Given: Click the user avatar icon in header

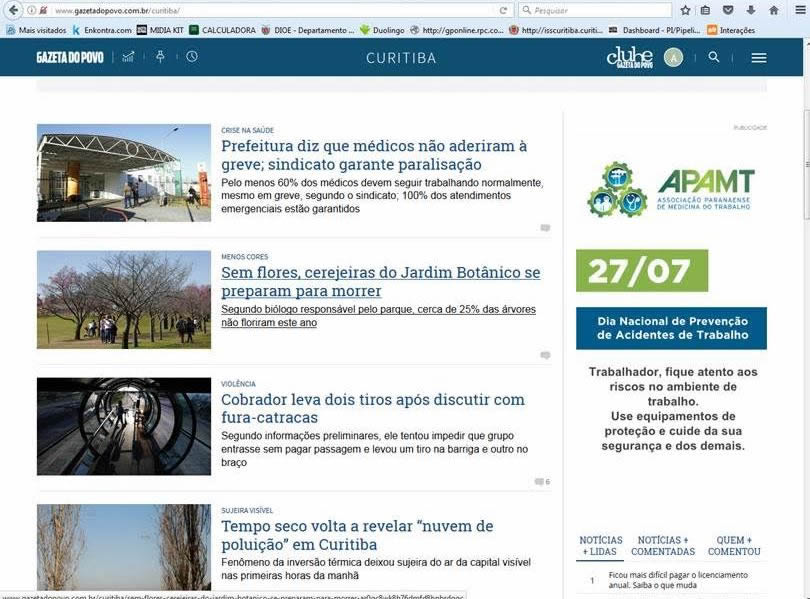Looking at the screenshot, I should pyautogui.click(x=674, y=58).
